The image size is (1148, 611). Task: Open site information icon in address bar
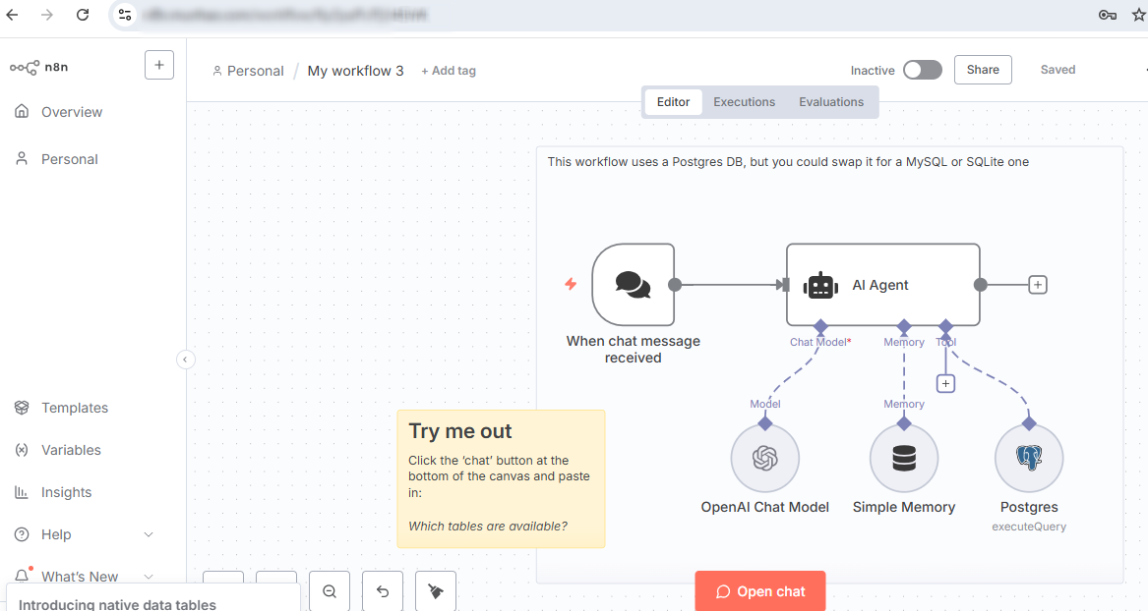125,15
